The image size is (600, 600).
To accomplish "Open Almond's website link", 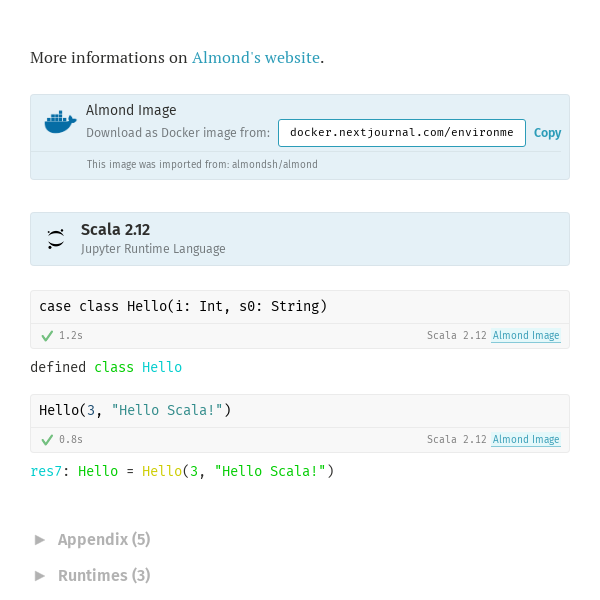I will (x=256, y=58).
